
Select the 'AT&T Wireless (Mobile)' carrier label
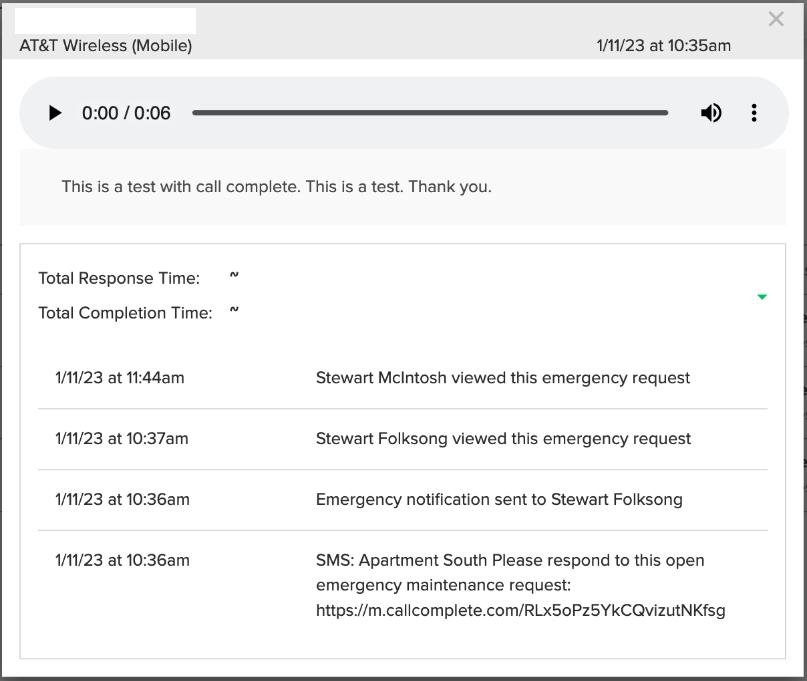[x=106, y=46]
